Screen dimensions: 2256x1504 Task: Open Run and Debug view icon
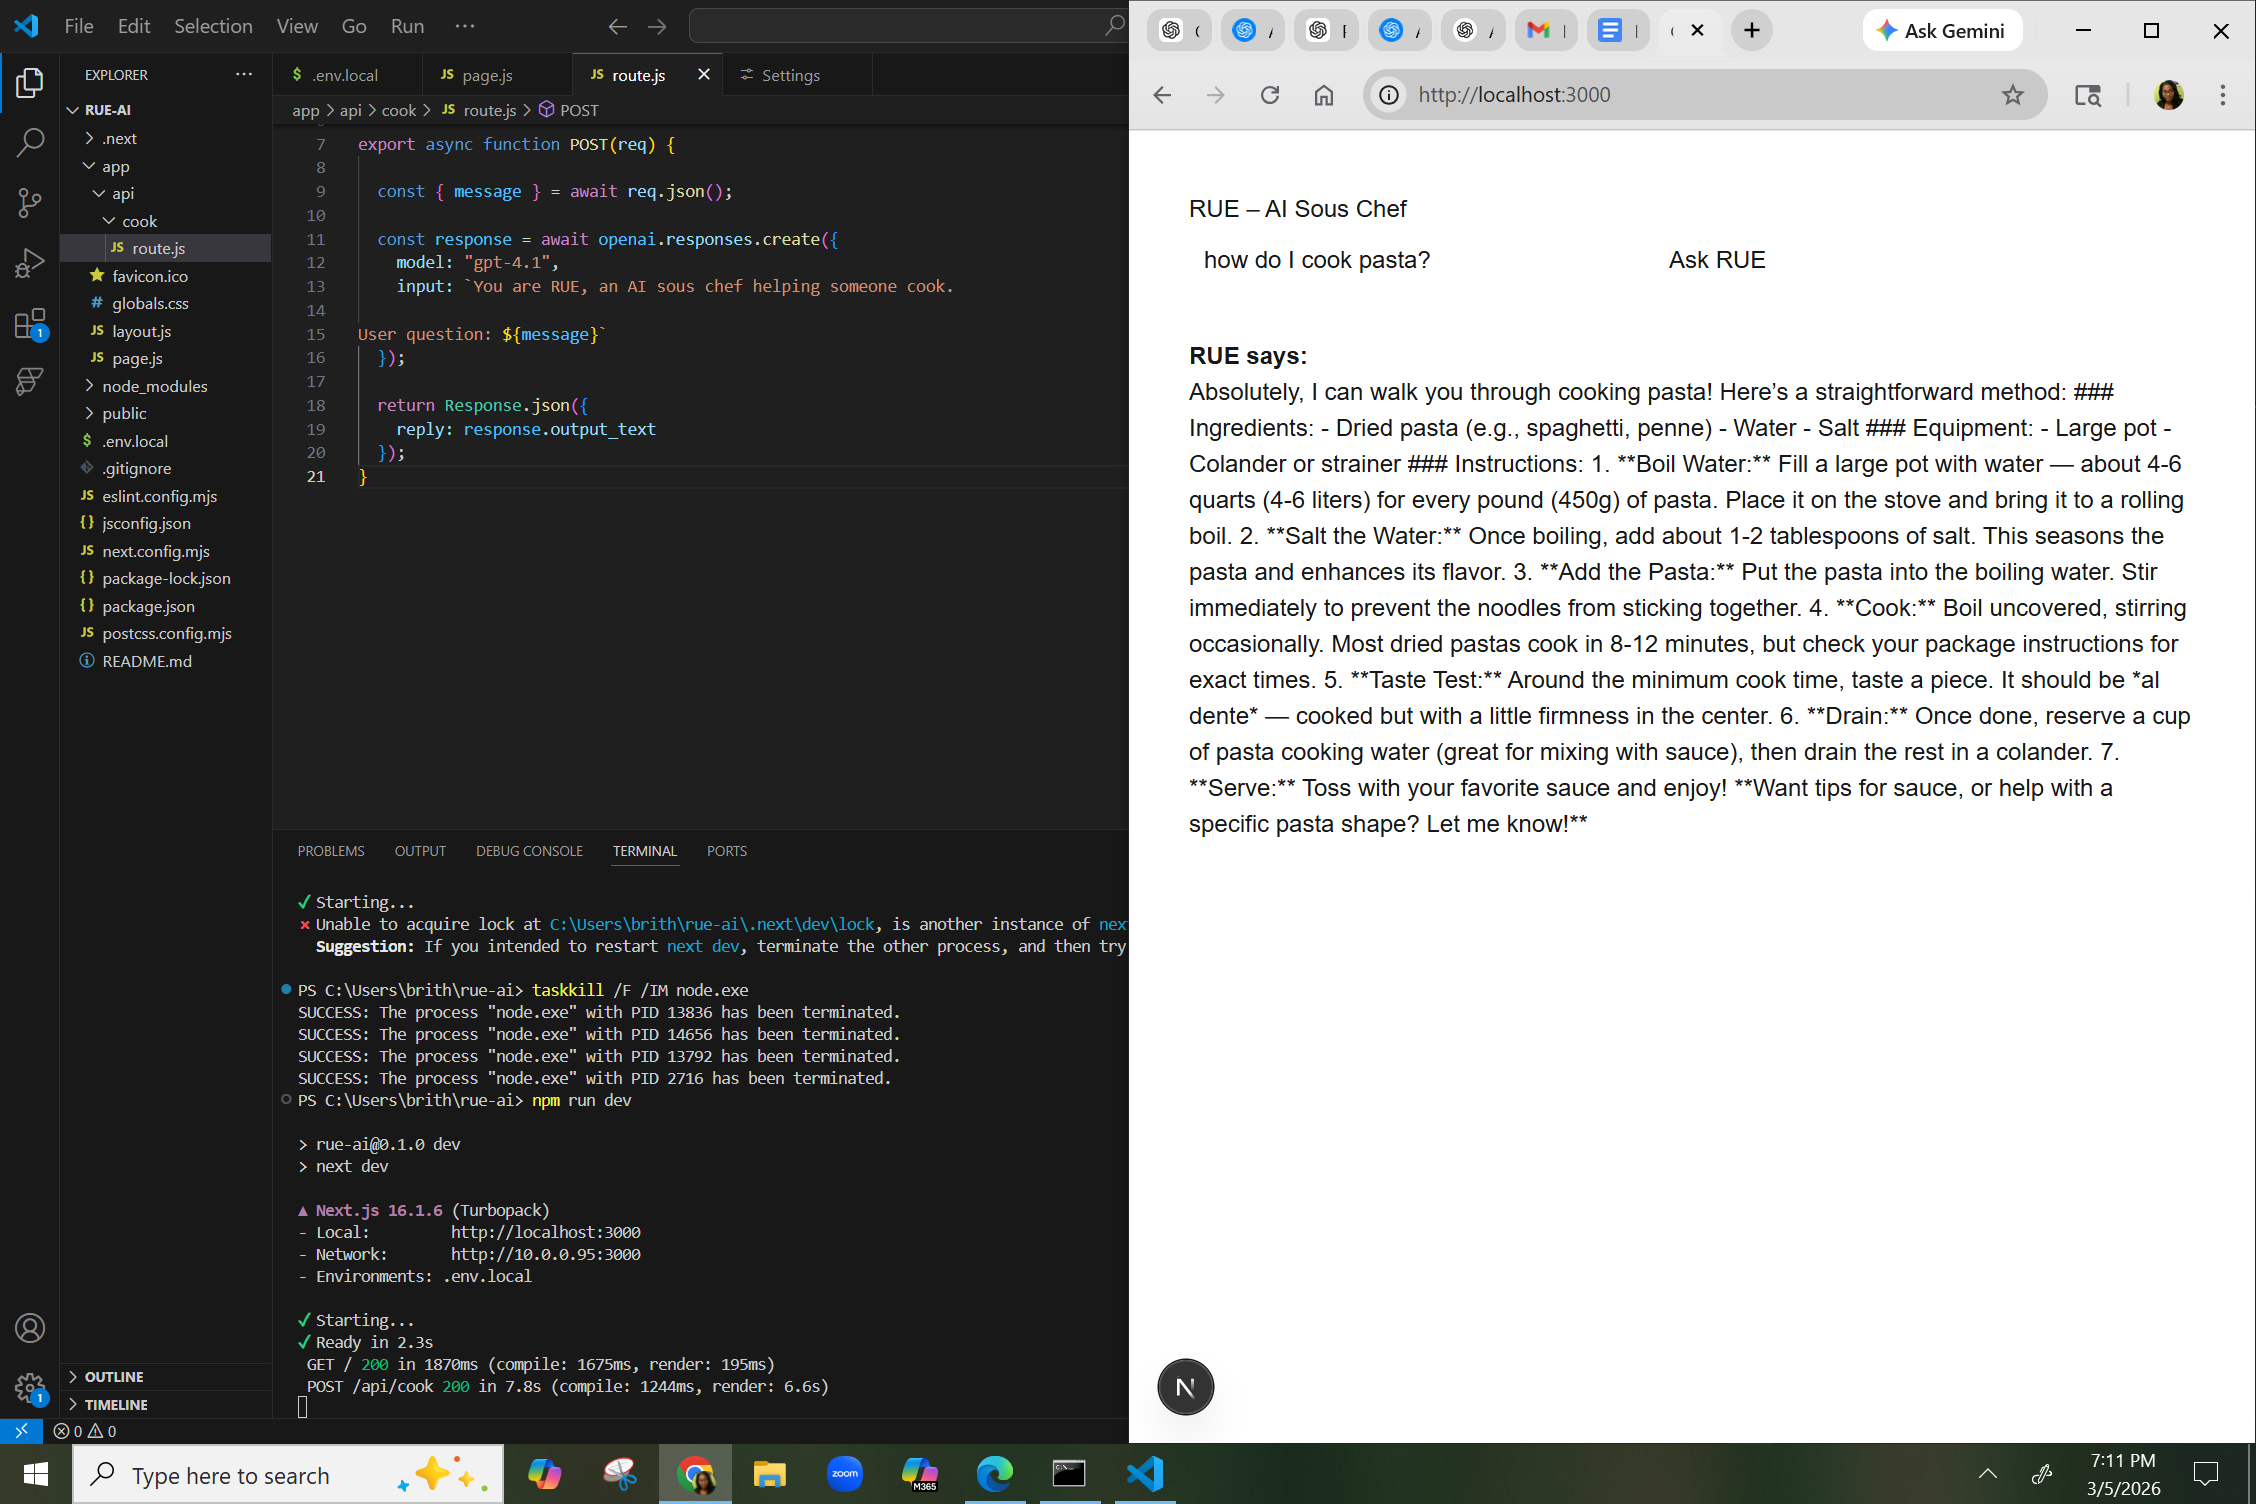pyautogui.click(x=30, y=263)
